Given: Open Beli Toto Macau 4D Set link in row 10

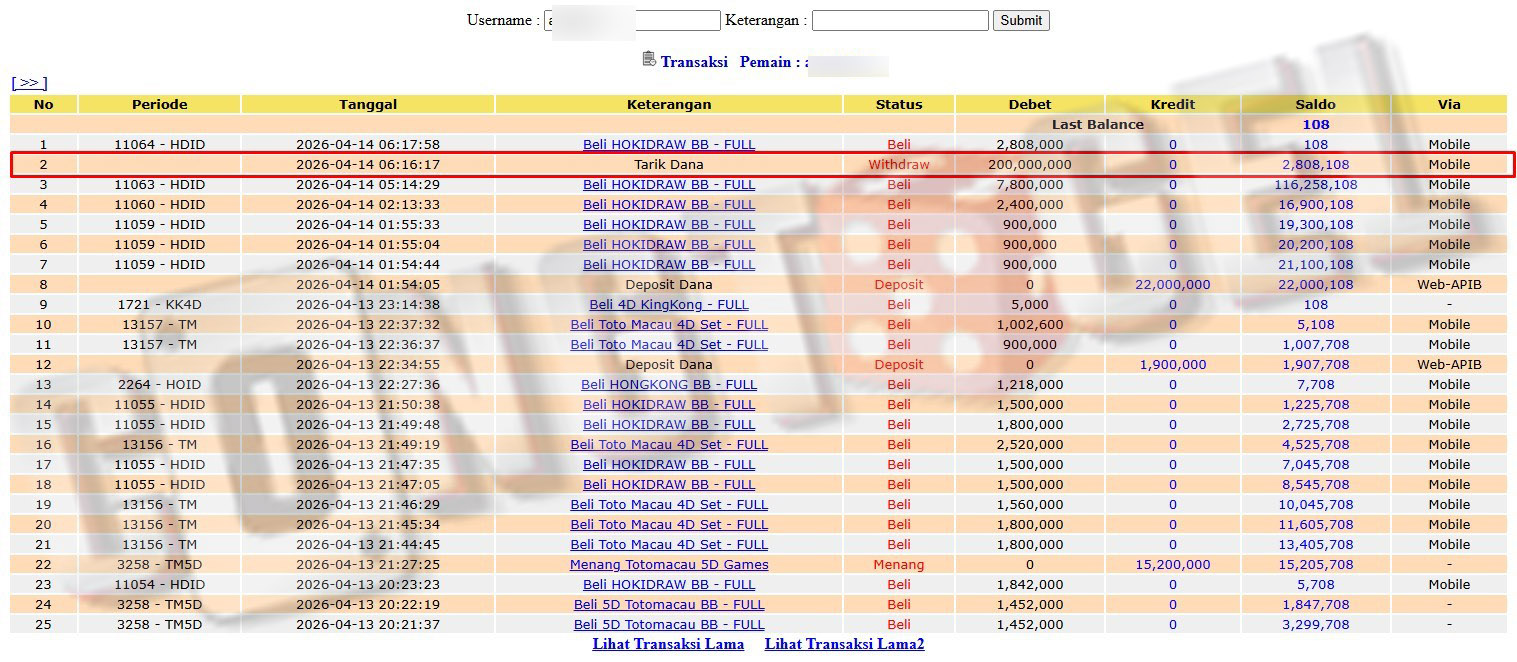Looking at the screenshot, I should [668, 324].
